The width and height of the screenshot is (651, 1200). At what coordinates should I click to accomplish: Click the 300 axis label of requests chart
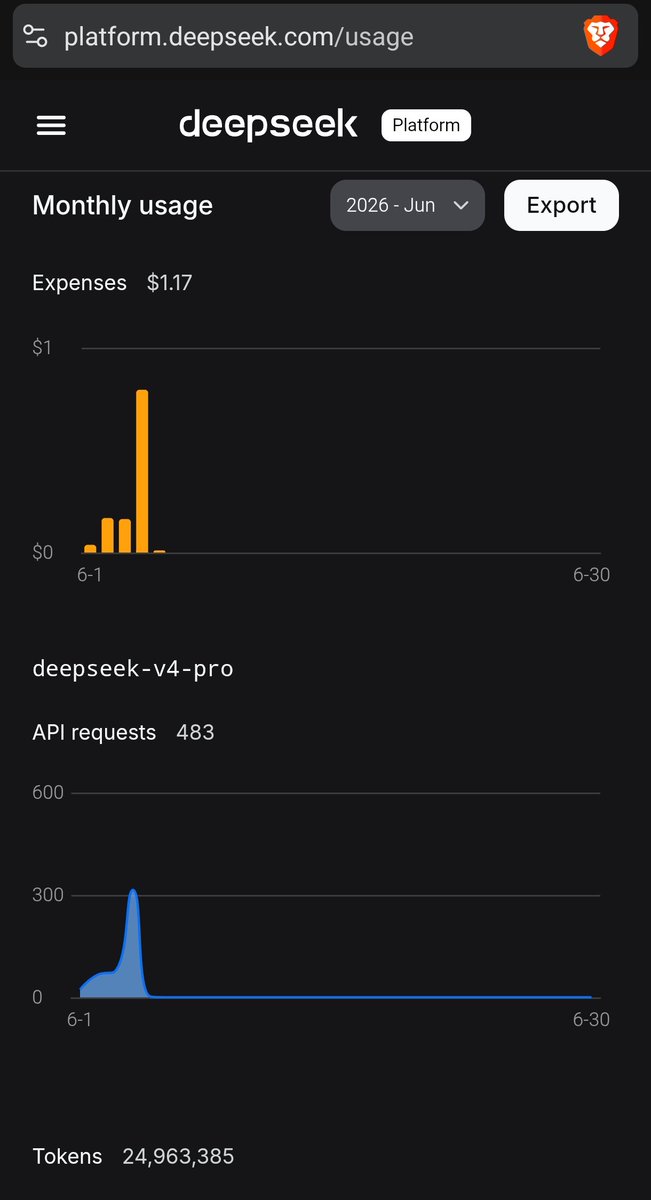point(48,895)
